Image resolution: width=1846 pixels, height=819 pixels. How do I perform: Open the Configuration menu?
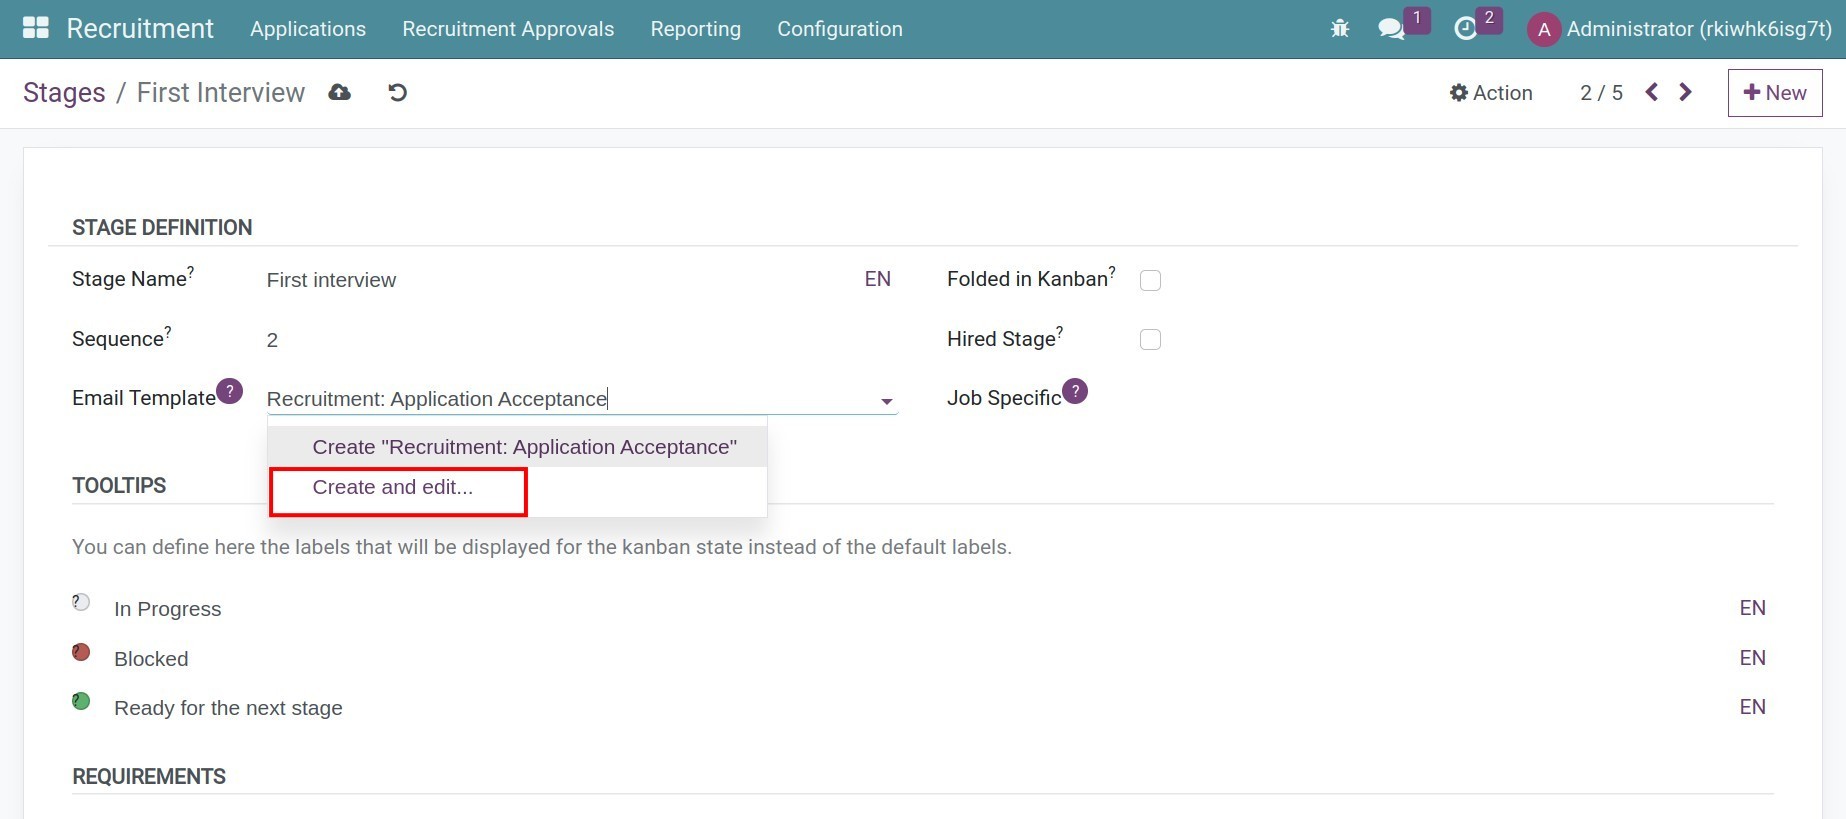pyautogui.click(x=839, y=29)
